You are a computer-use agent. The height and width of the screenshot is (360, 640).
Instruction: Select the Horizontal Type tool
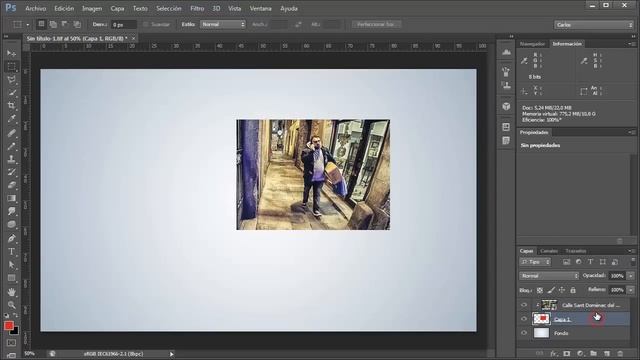tap(11, 251)
